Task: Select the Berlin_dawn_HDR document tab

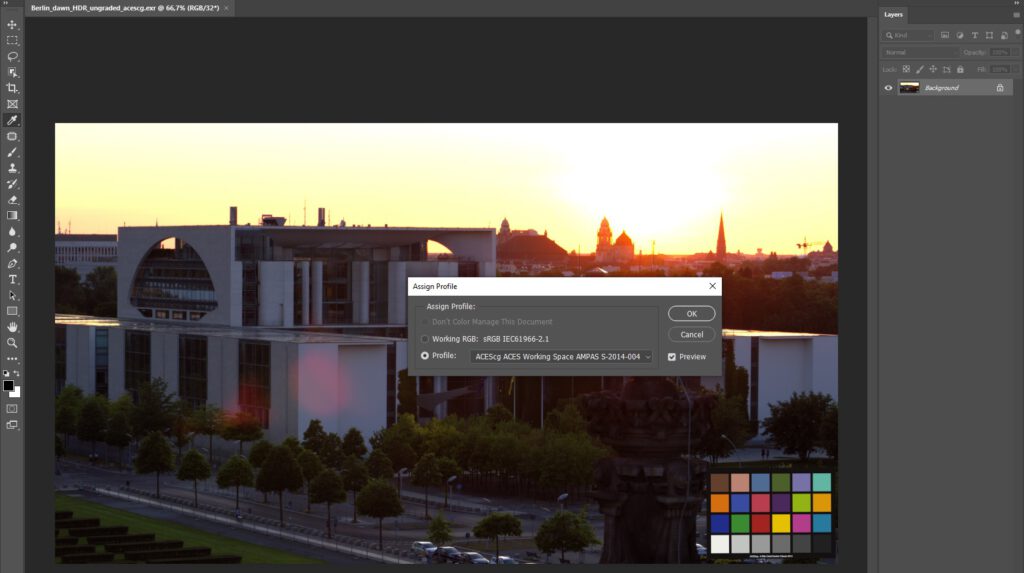Action: point(125,8)
